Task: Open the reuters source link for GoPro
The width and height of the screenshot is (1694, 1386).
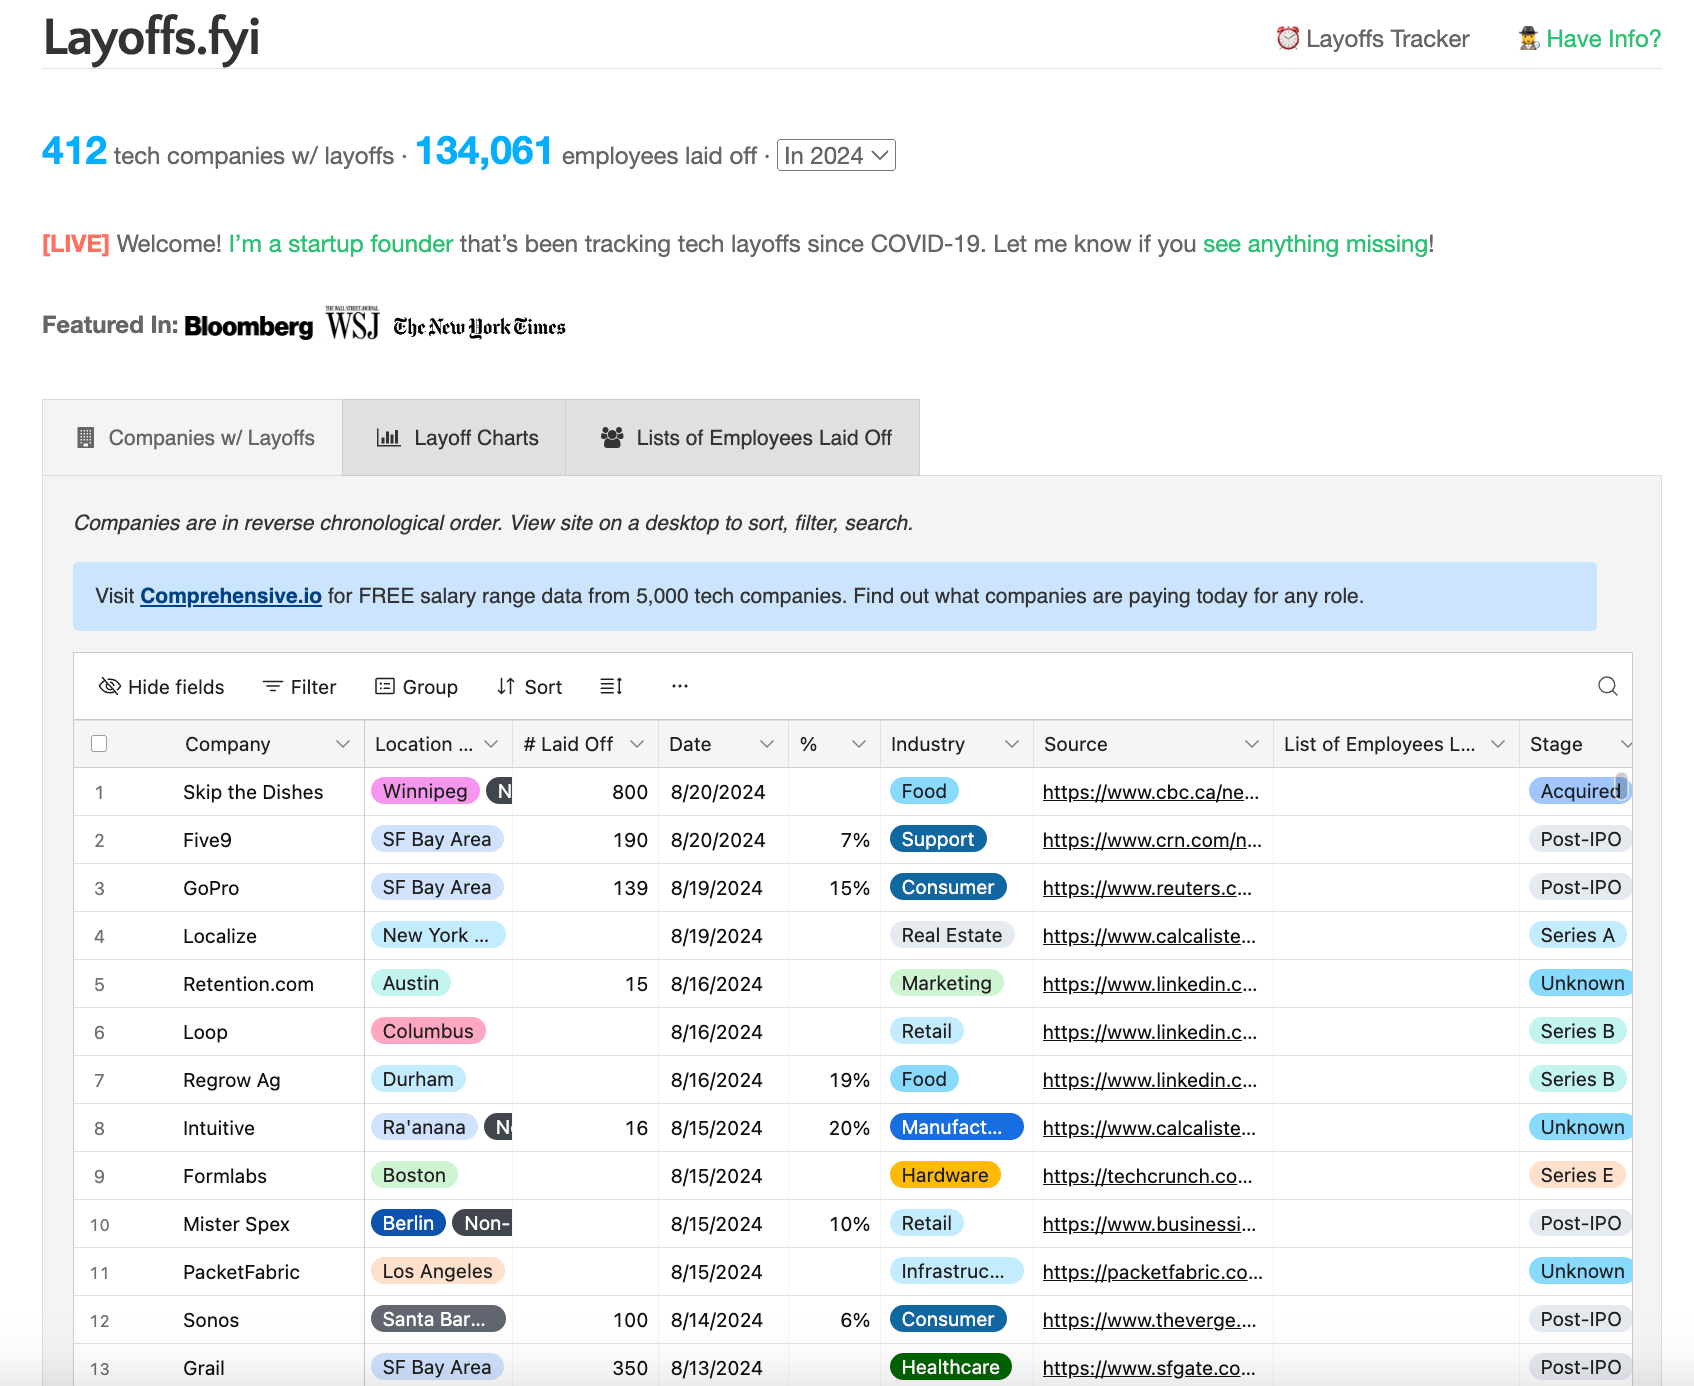Action: tap(1147, 888)
